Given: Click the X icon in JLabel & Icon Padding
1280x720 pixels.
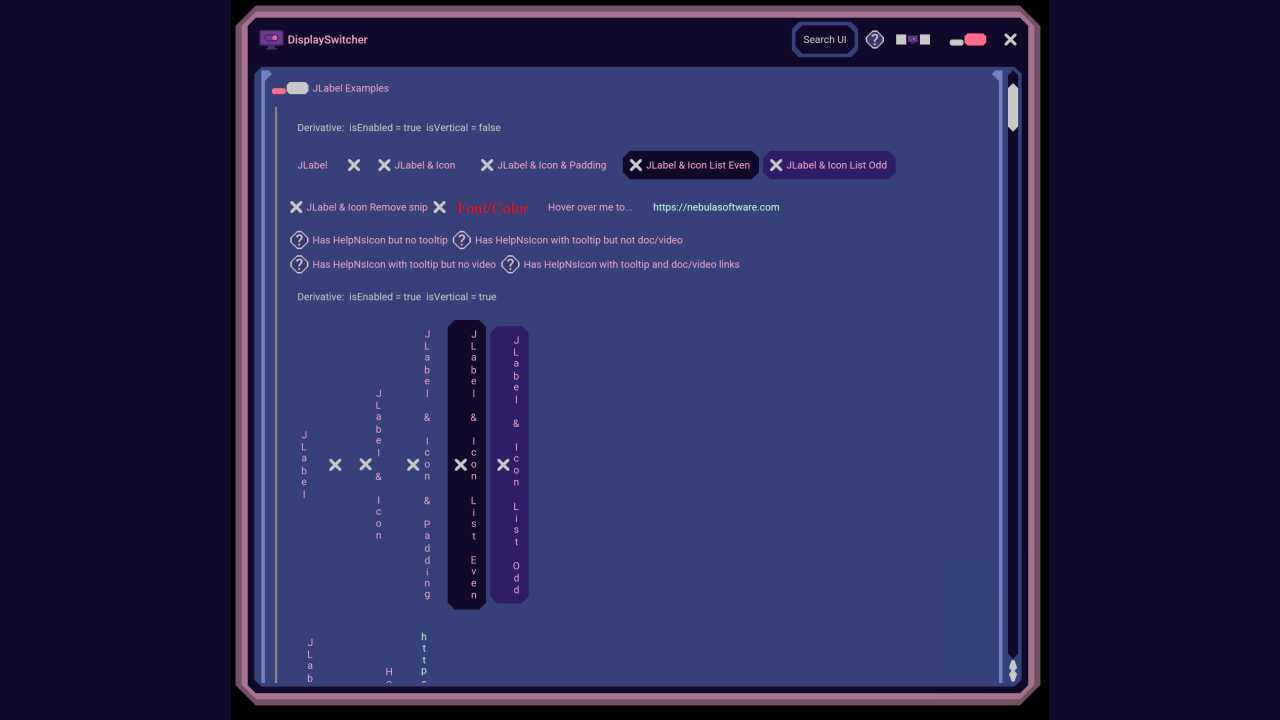Looking at the screenshot, I should [487, 165].
